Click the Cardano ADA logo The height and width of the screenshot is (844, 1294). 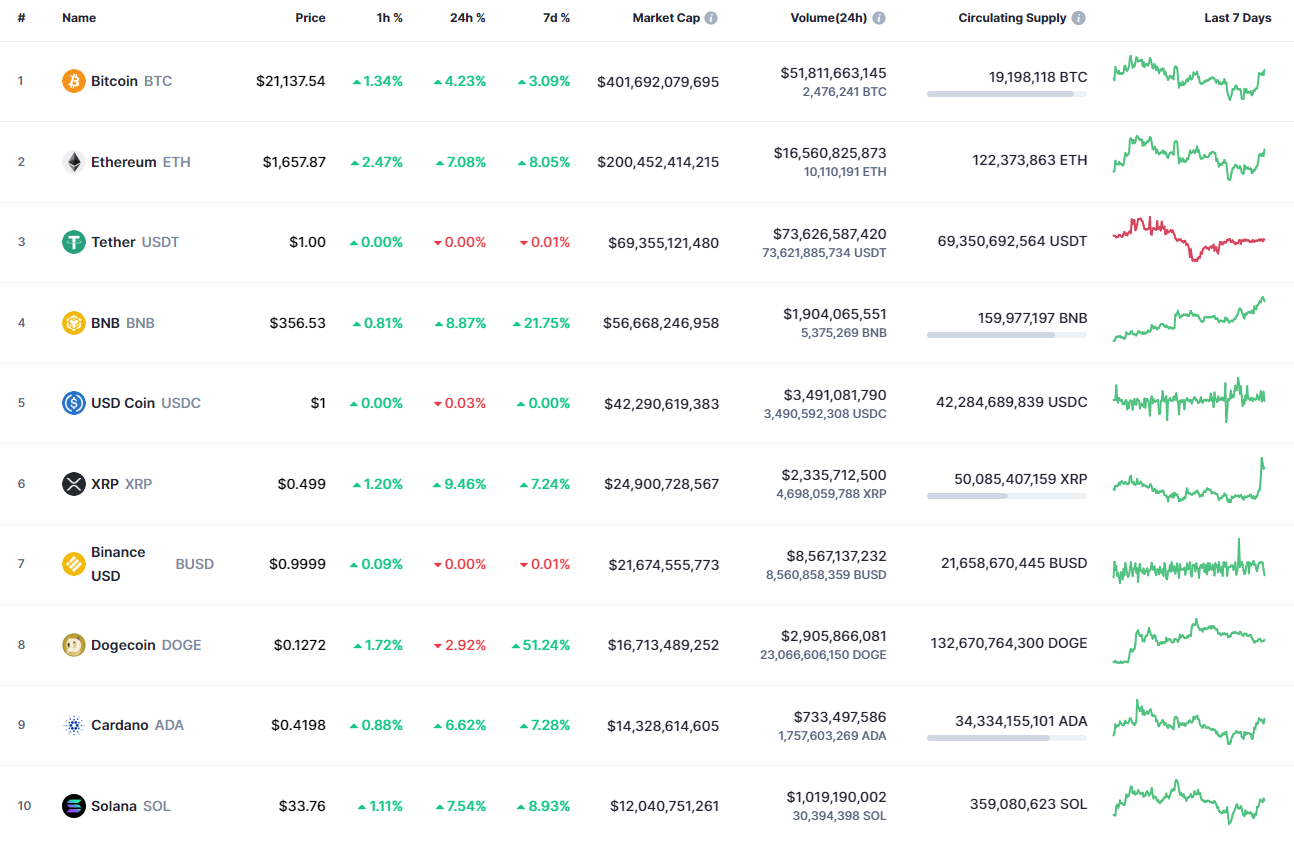(x=74, y=725)
